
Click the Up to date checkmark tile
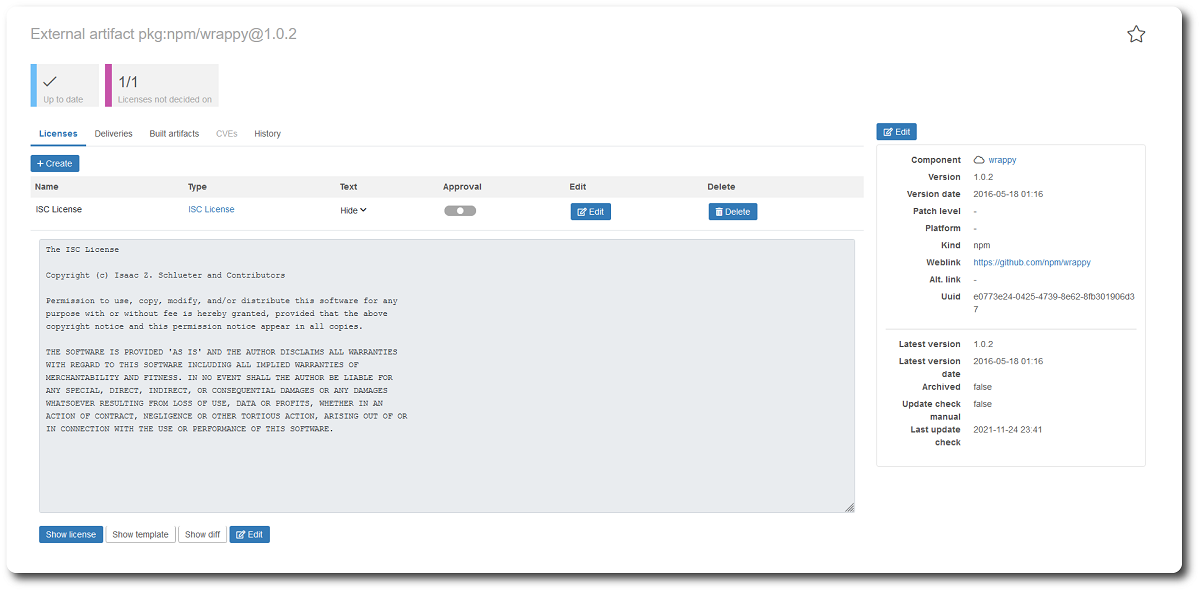pos(65,85)
